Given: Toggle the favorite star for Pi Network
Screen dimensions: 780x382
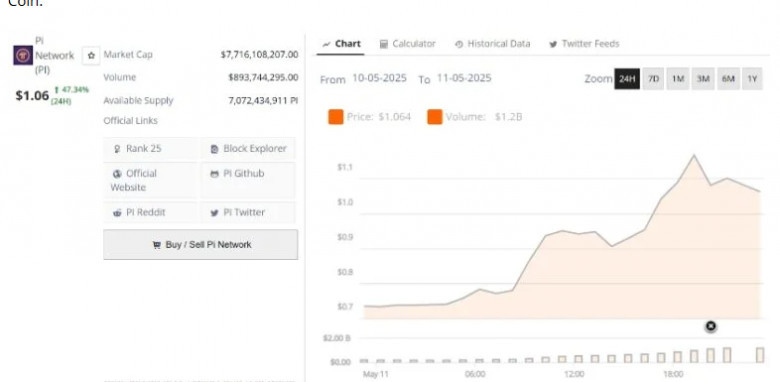Looking at the screenshot, I should 91,56.
